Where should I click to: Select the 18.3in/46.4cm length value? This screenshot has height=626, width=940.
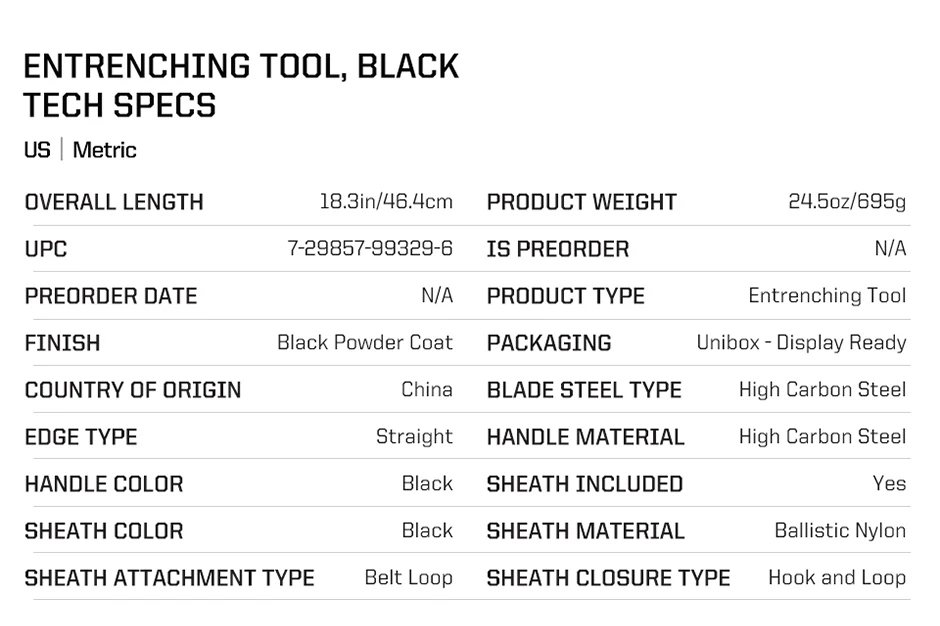(386, 201)
